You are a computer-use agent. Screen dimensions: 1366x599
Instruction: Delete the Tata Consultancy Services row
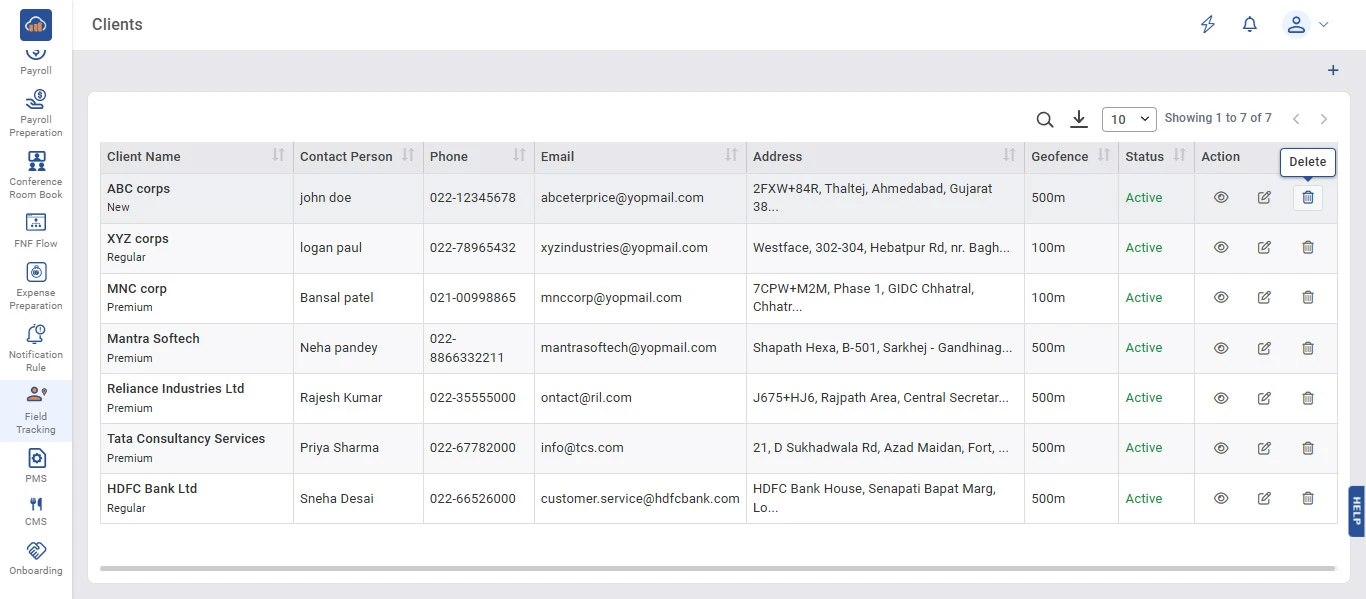point(1307,448)
